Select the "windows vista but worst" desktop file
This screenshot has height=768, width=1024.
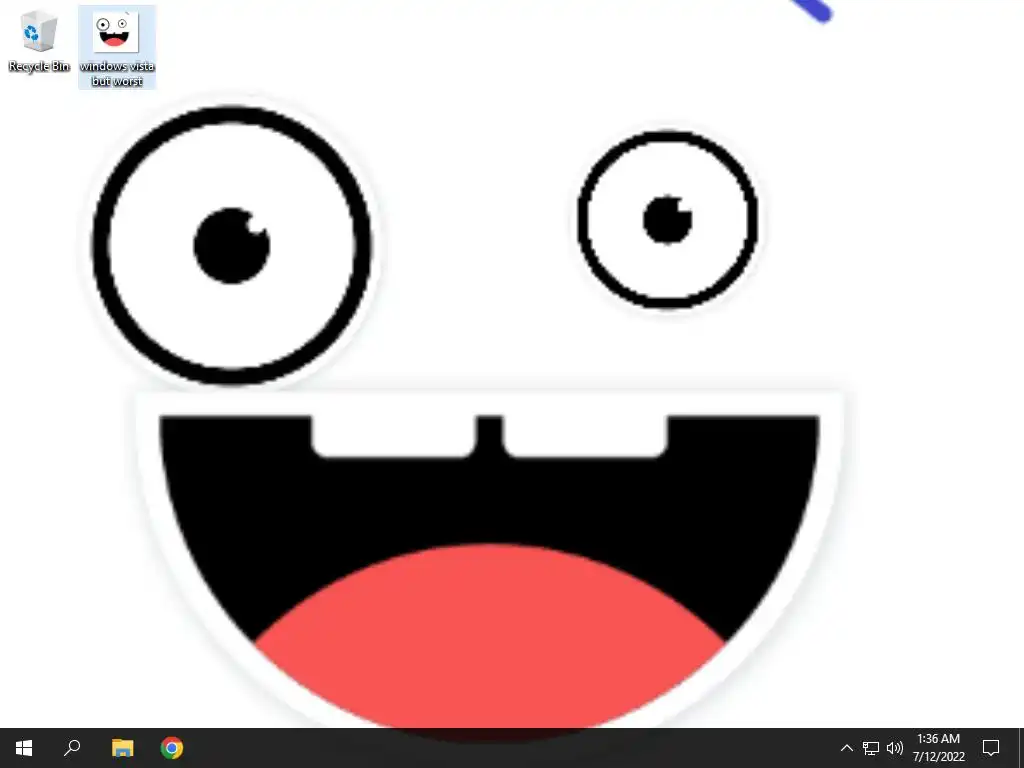coord(117,47)
